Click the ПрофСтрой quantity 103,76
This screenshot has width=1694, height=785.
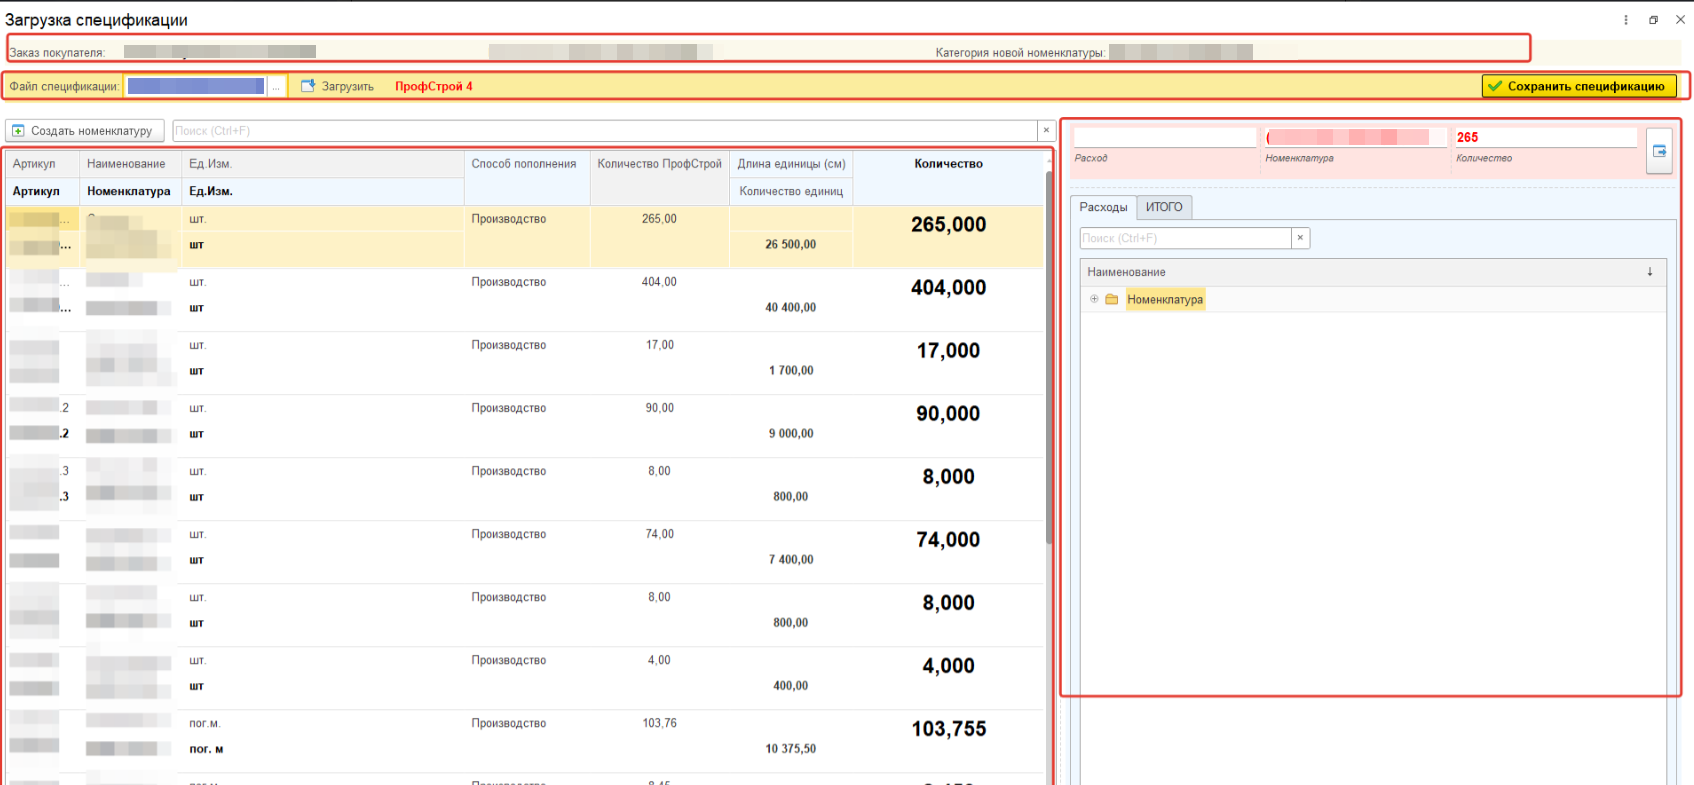(660, 723)
